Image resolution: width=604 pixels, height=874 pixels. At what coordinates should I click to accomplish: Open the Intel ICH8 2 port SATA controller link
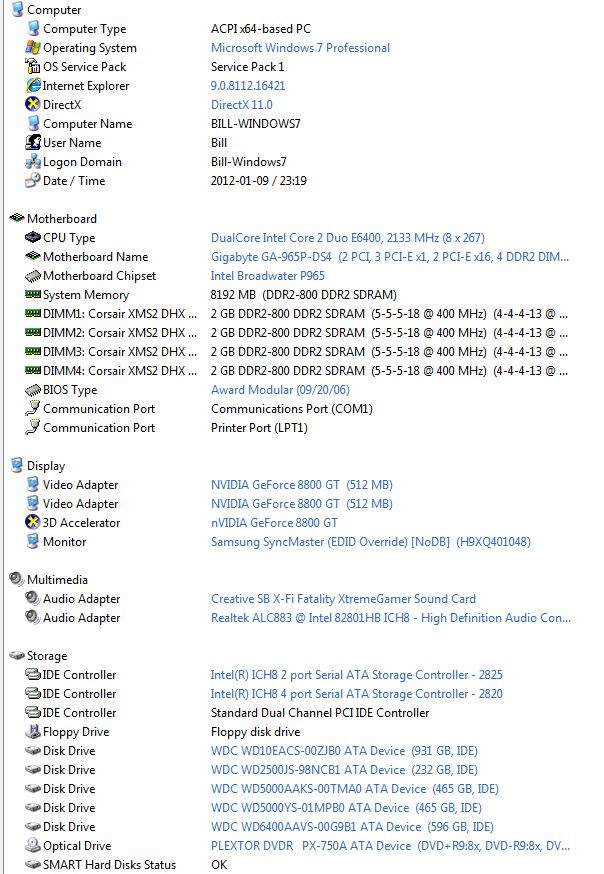(357, 675)
